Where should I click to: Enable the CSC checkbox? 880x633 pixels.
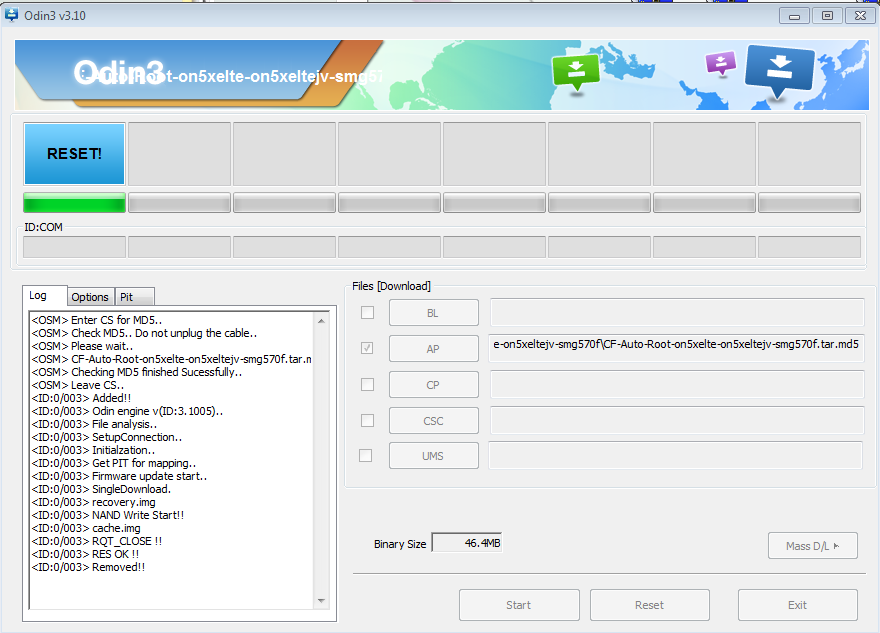tap(367, 420)
